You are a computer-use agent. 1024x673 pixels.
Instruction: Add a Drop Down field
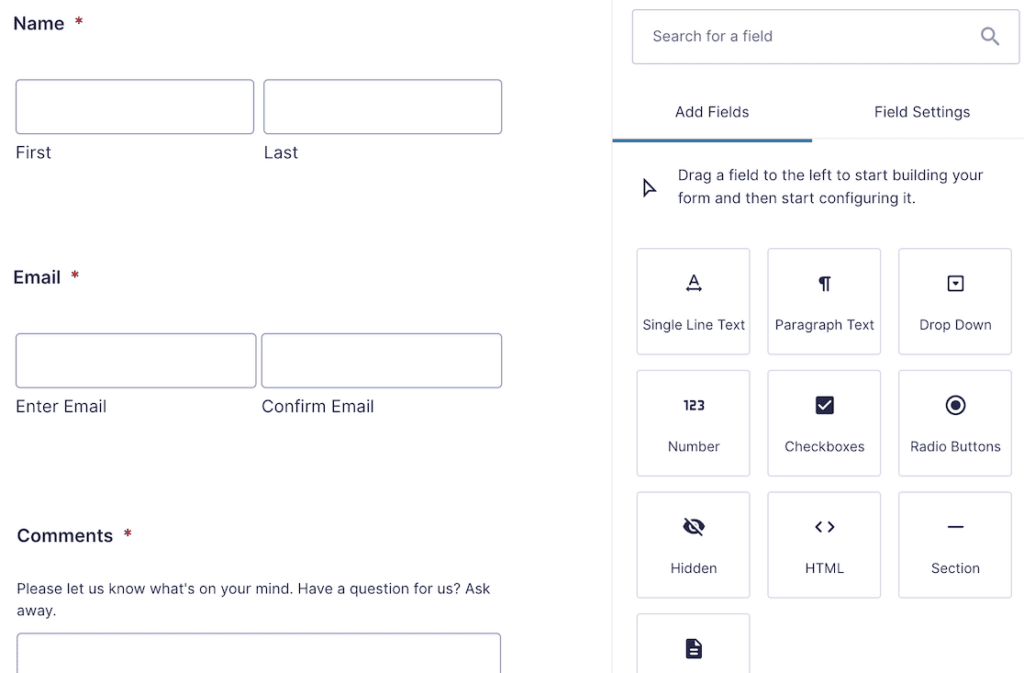pos(954,301)
